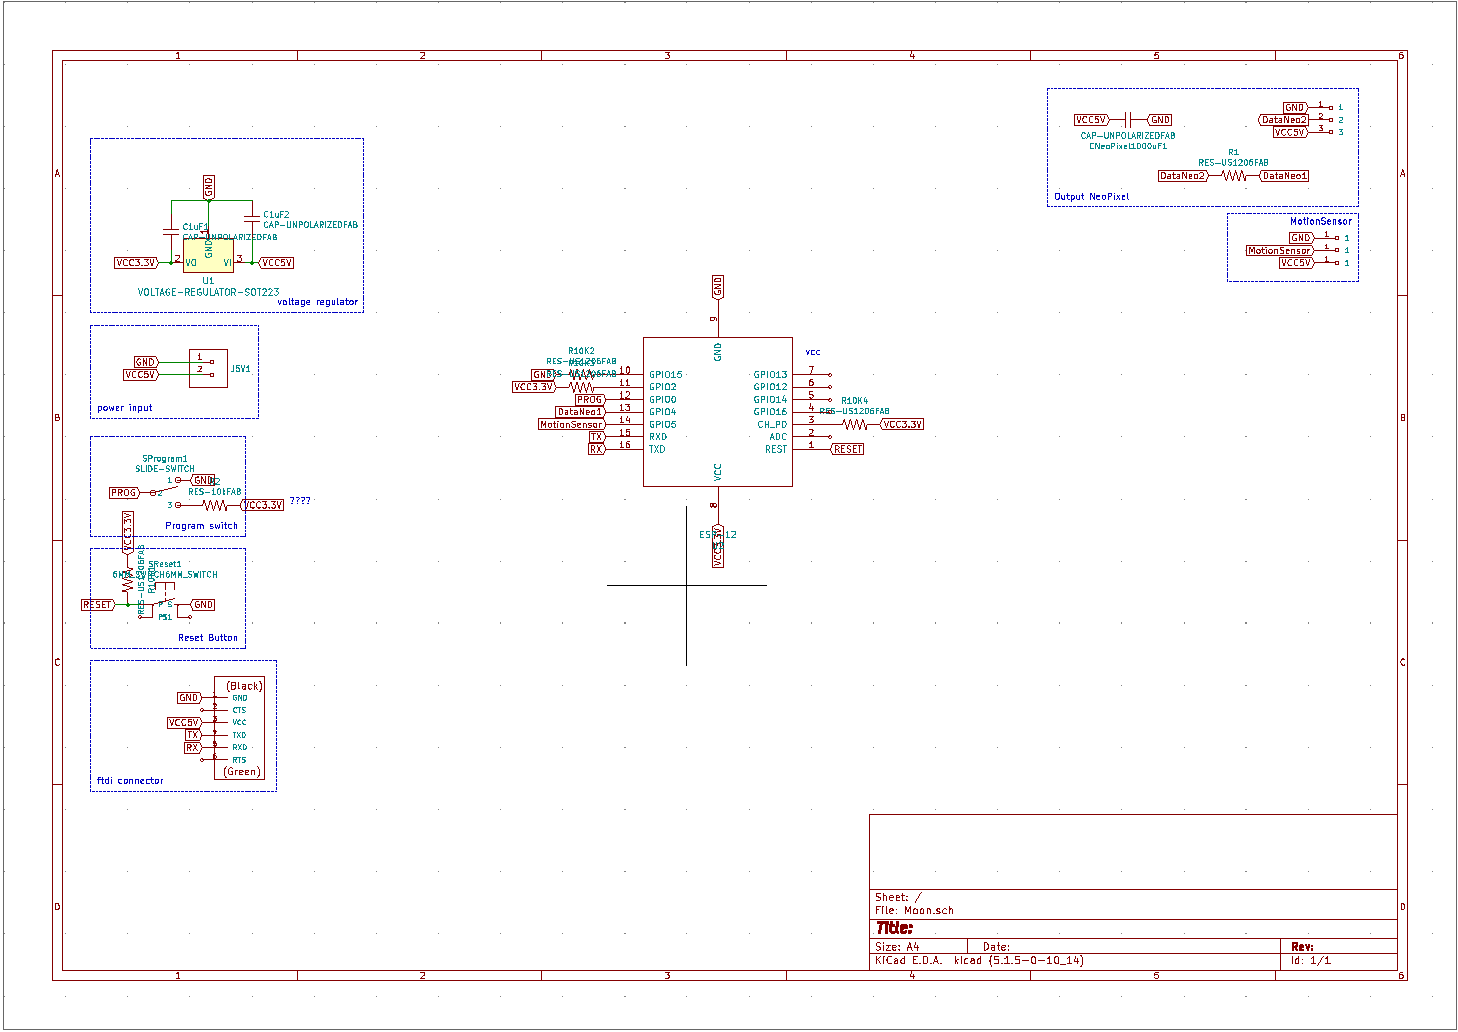Select the 'Output NeoPixel' caption

click(1092, 197)
